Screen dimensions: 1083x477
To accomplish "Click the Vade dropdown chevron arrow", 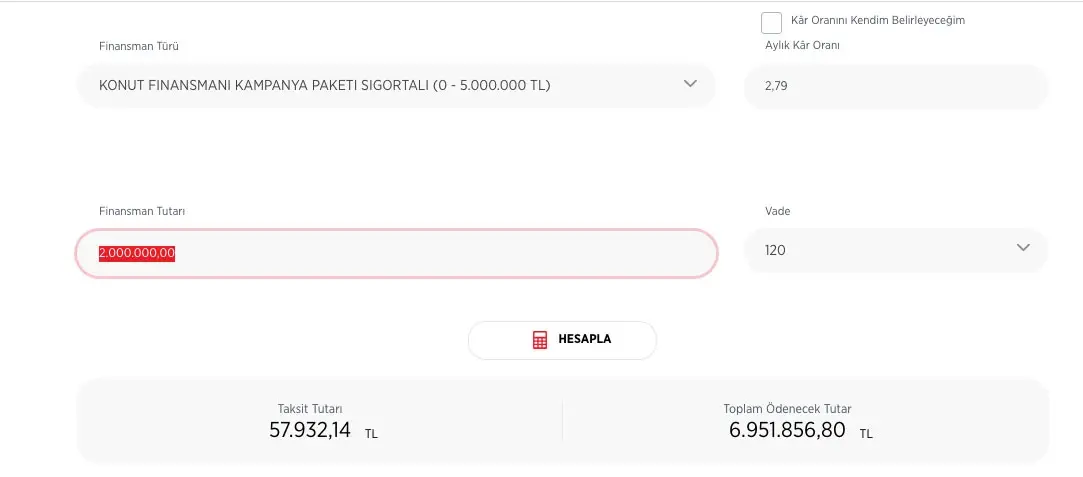I will [x=1023, y=248].
